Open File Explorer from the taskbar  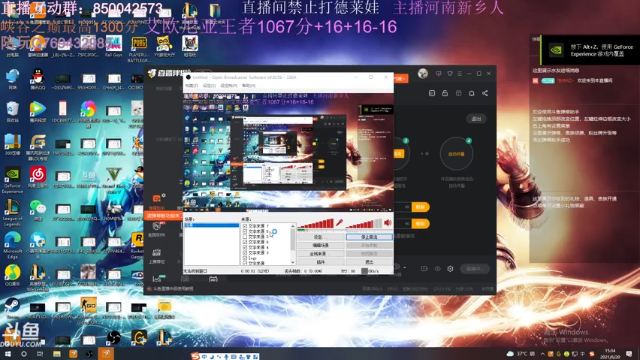point(57,354)
